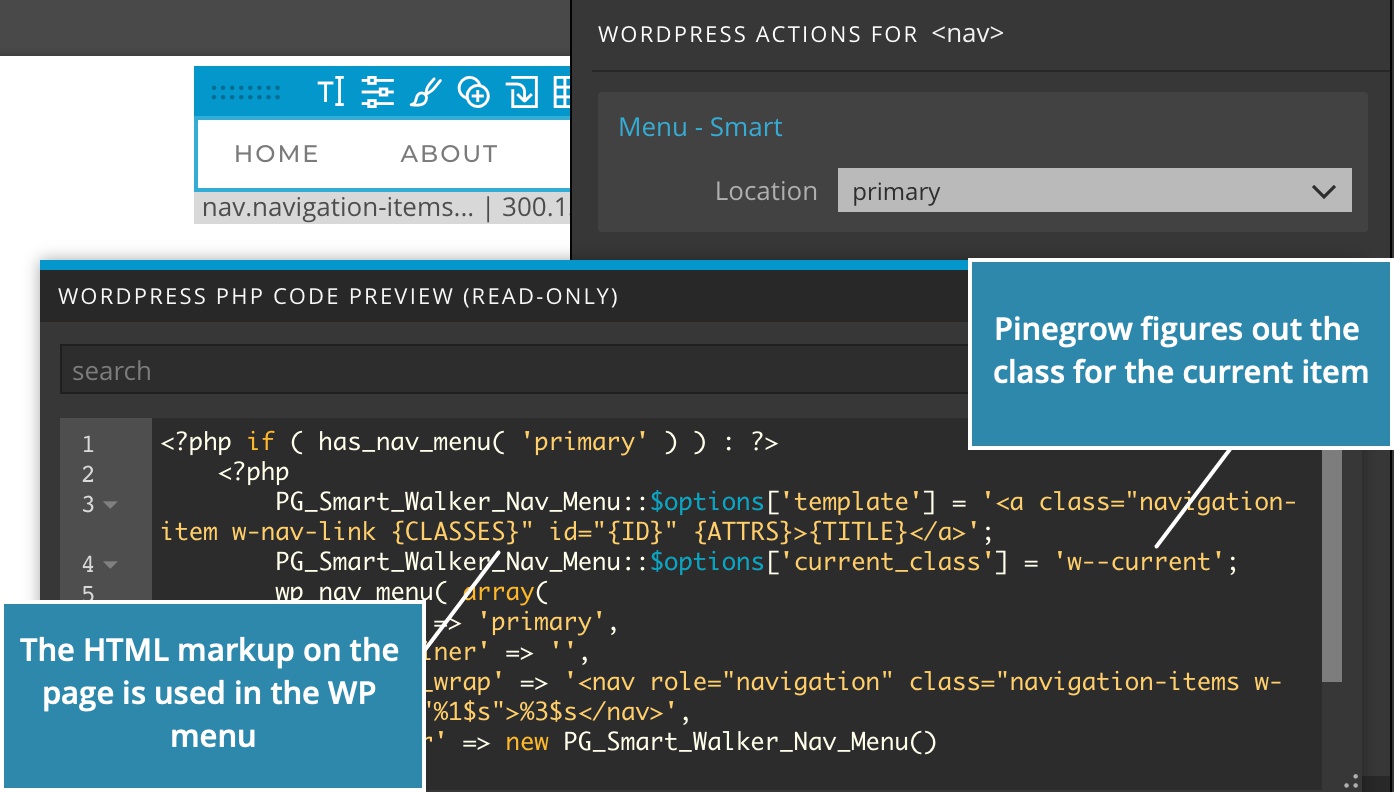Viewport: 1394px width, 792px height.
Task: Click line number 1 in the gutter
Action: pyautogui.click(x=88, y=444)
